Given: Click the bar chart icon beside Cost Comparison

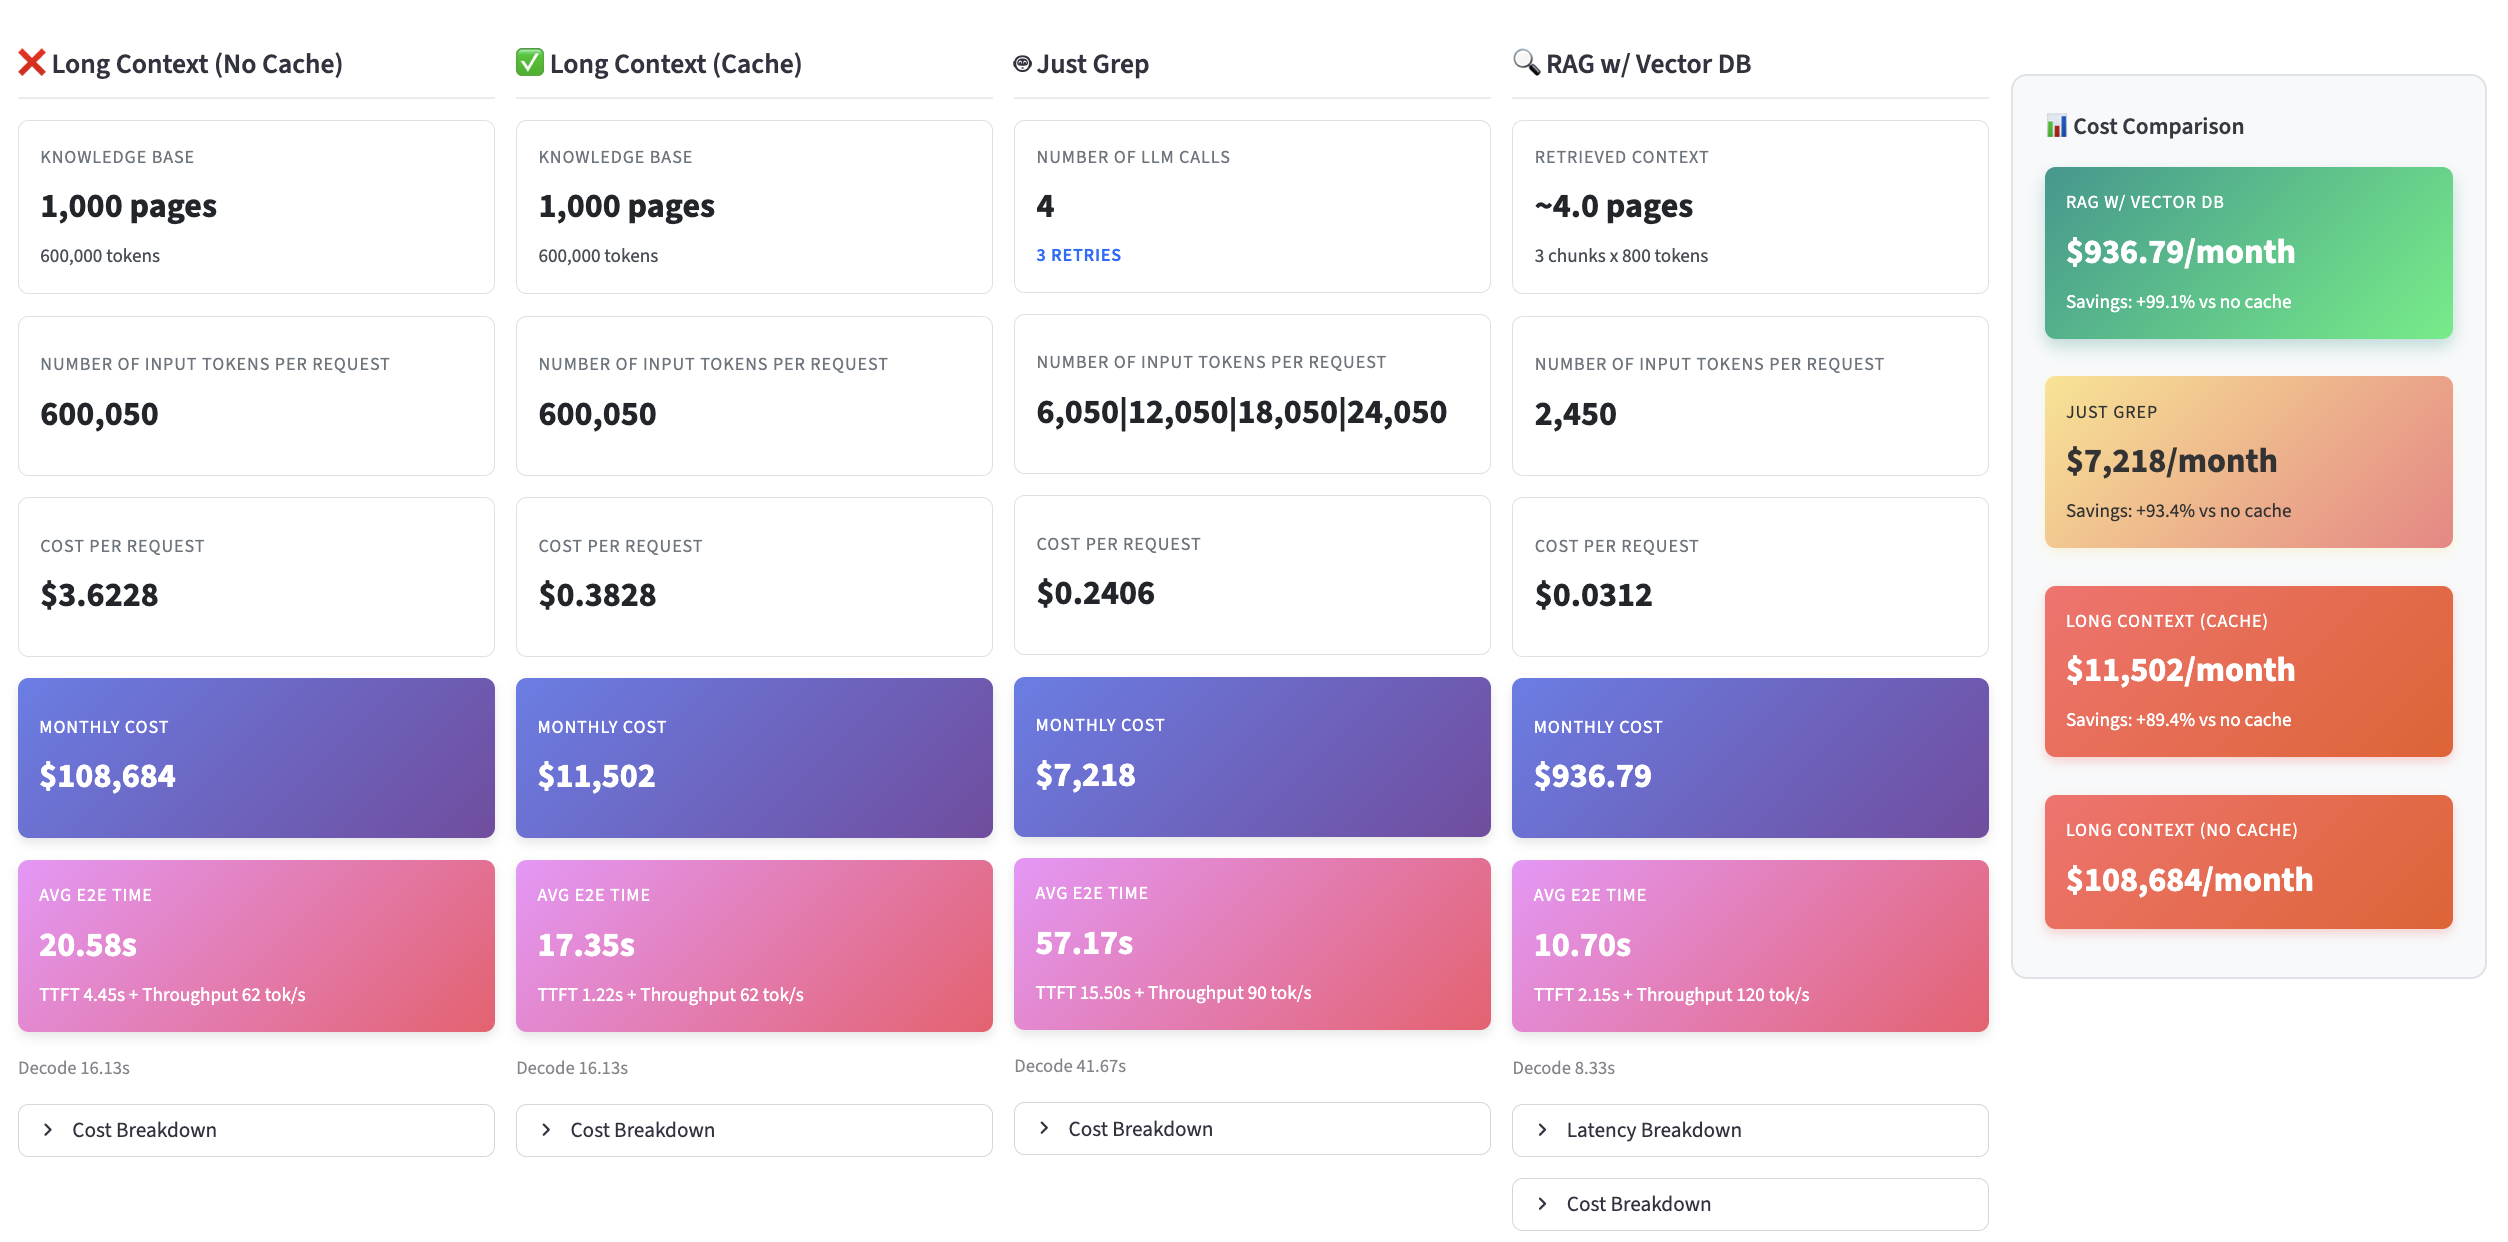Looking at the screenshot, I should [2056, 126].
